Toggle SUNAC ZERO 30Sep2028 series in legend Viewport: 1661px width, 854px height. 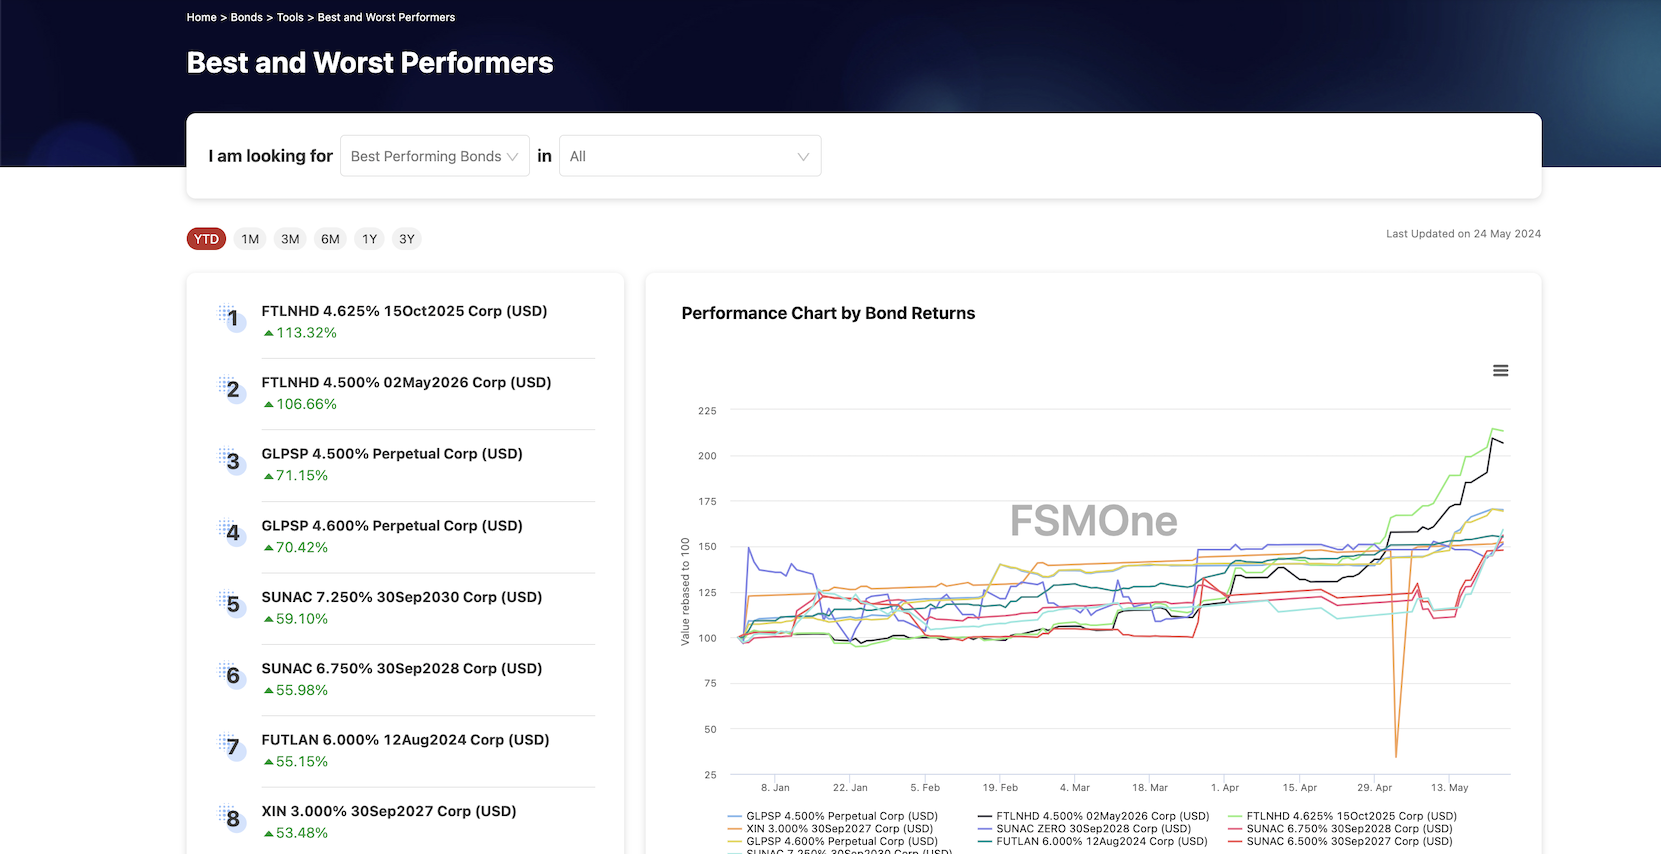[x=1085, y=828]
